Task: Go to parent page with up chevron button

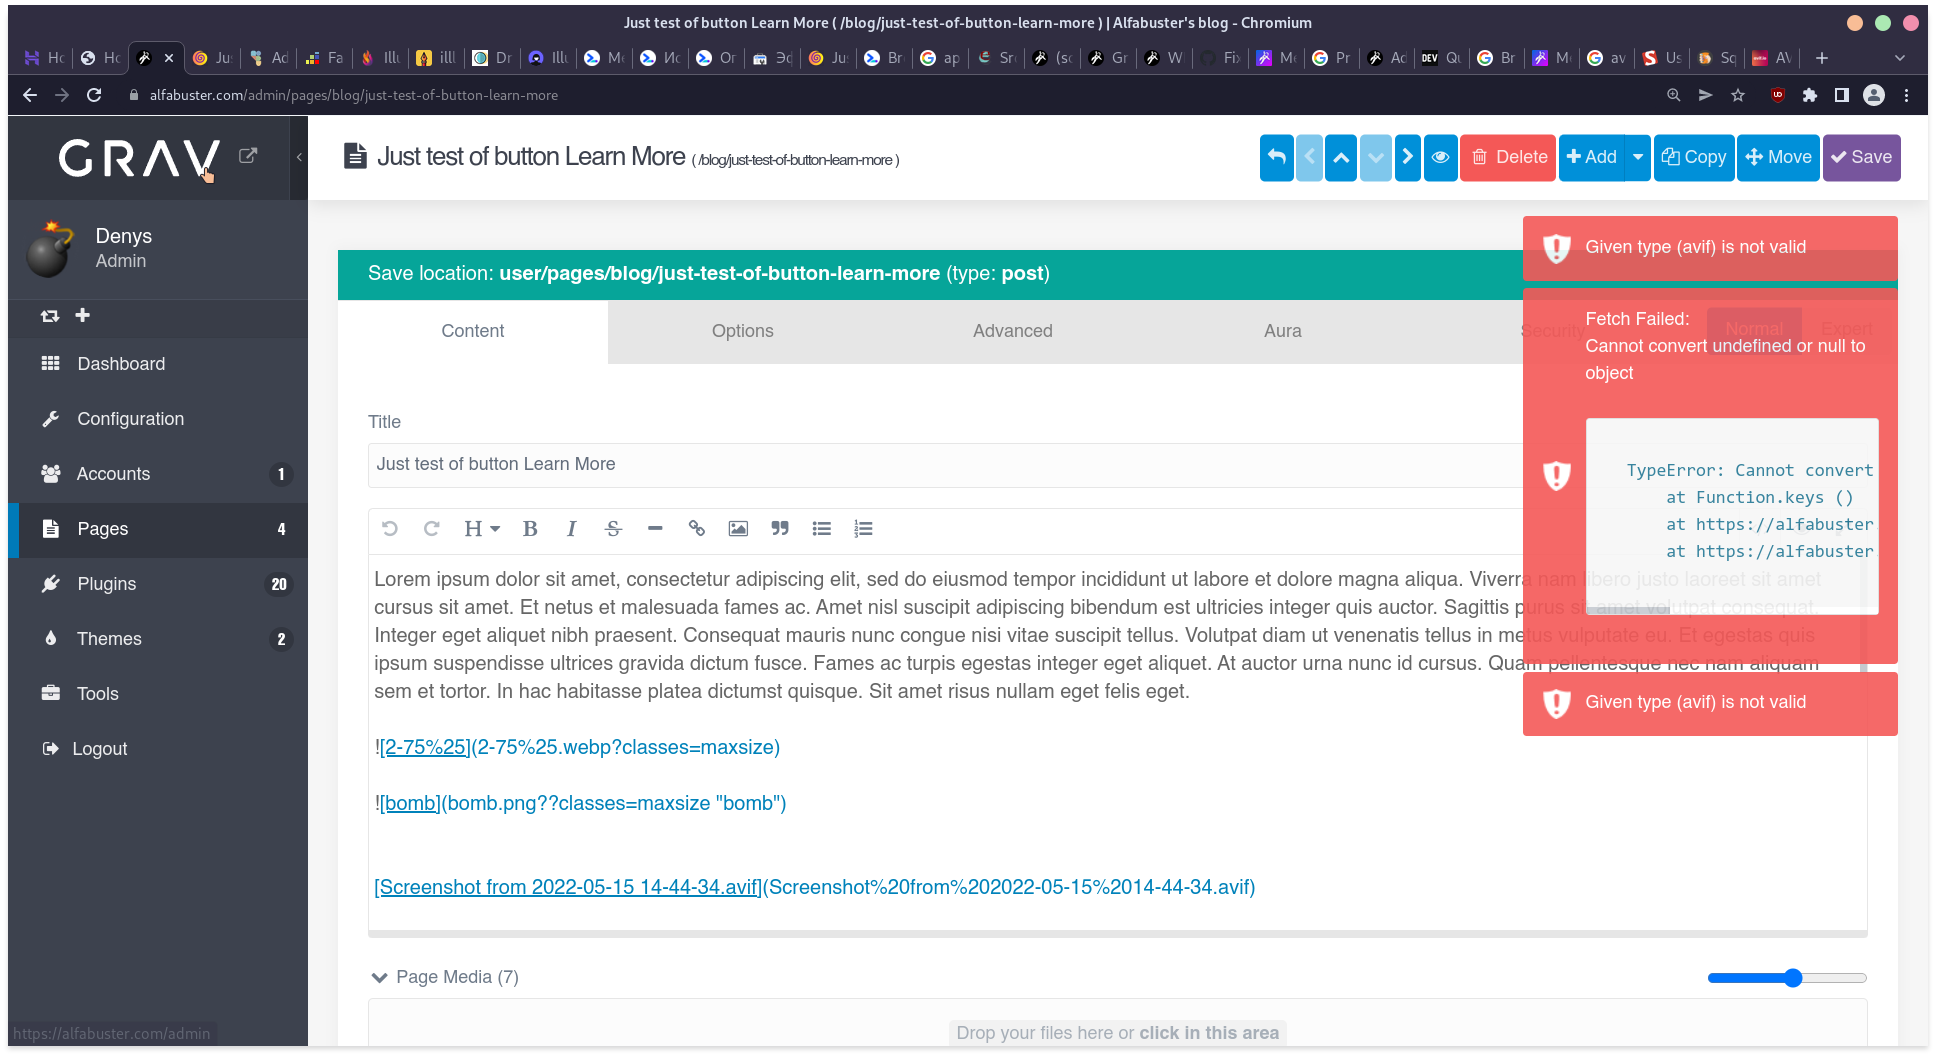Action: tap(1341, 157)
